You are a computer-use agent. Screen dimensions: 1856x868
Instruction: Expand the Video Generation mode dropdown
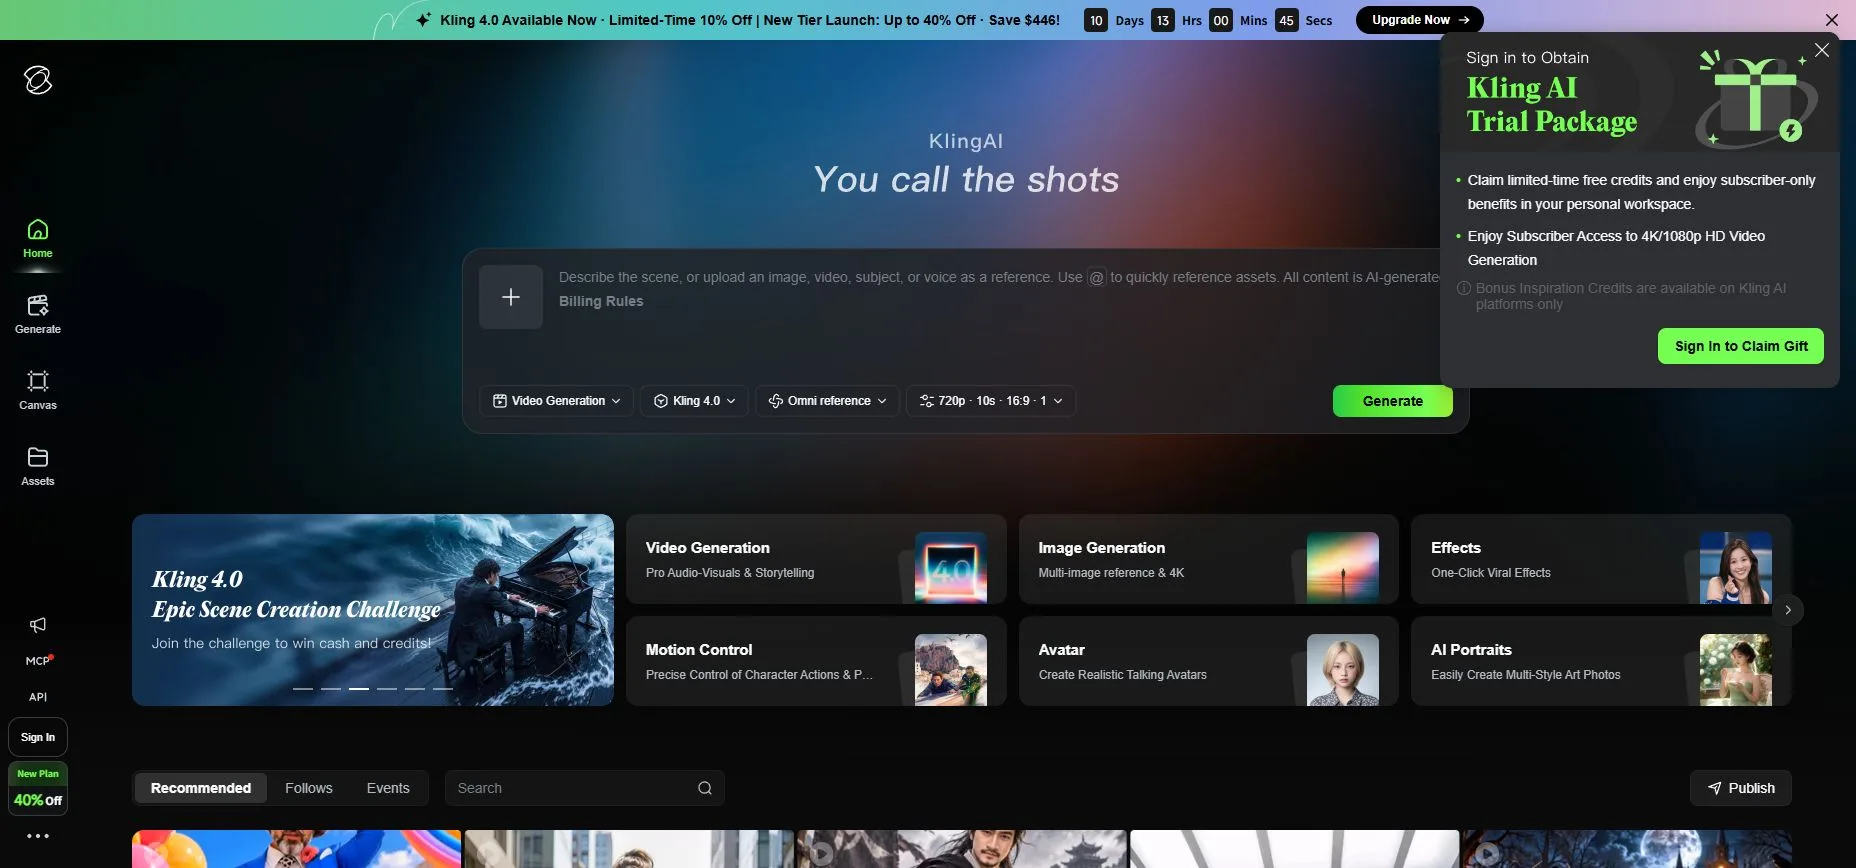pos(556,401)
